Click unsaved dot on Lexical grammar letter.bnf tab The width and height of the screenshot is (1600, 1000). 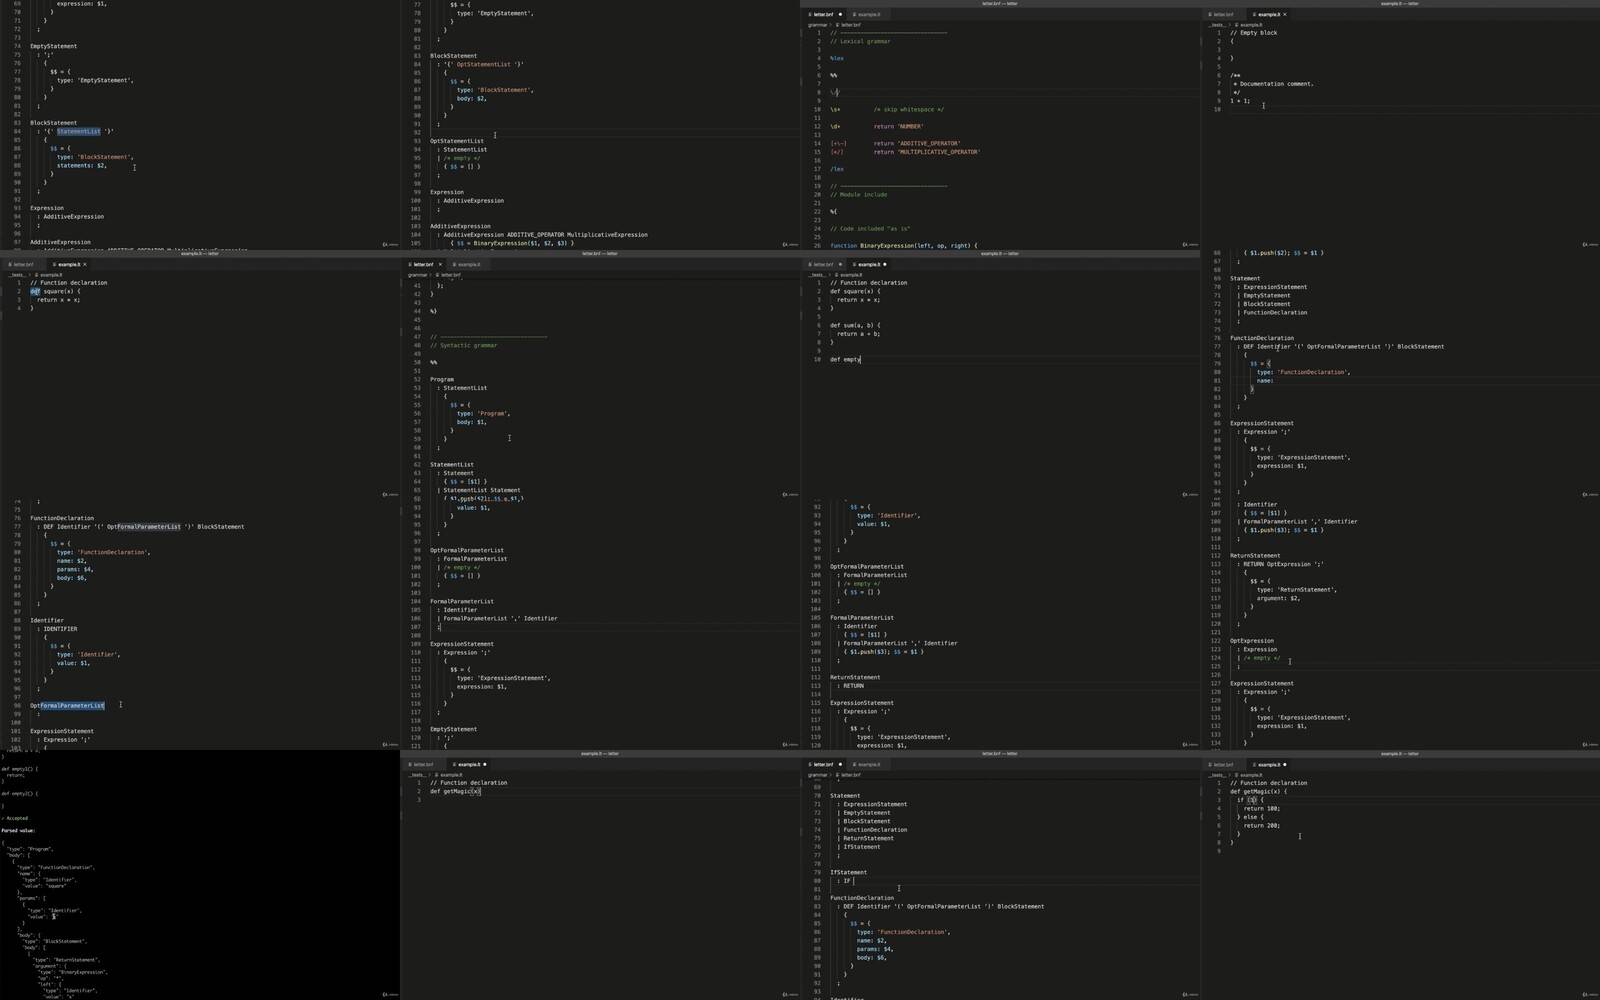(840, 15)
